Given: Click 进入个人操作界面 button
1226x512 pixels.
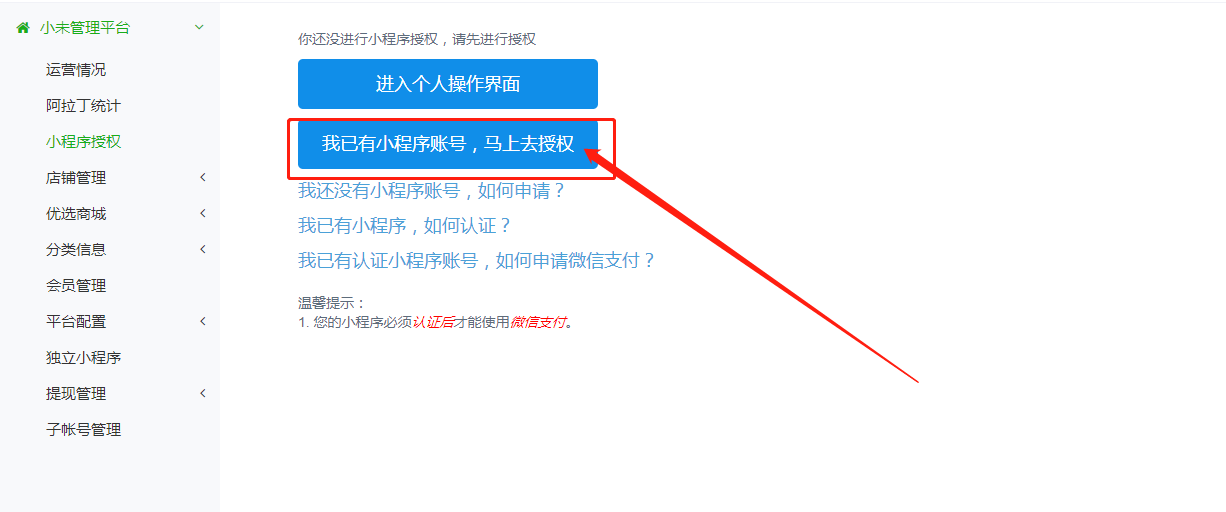Looking at the screenshot, I should pyautogui.click(x=448, y=84).
